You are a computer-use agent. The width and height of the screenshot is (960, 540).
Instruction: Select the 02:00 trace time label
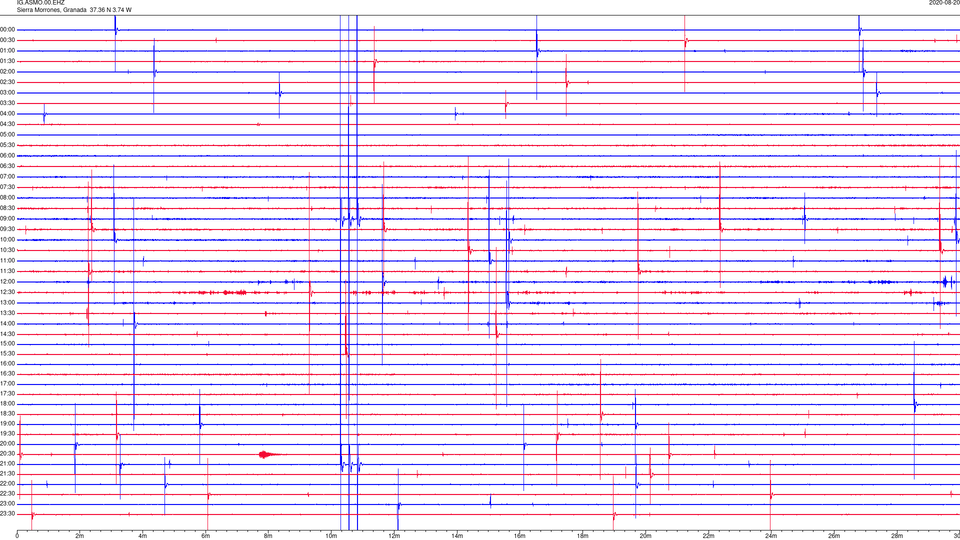[8, 72]
